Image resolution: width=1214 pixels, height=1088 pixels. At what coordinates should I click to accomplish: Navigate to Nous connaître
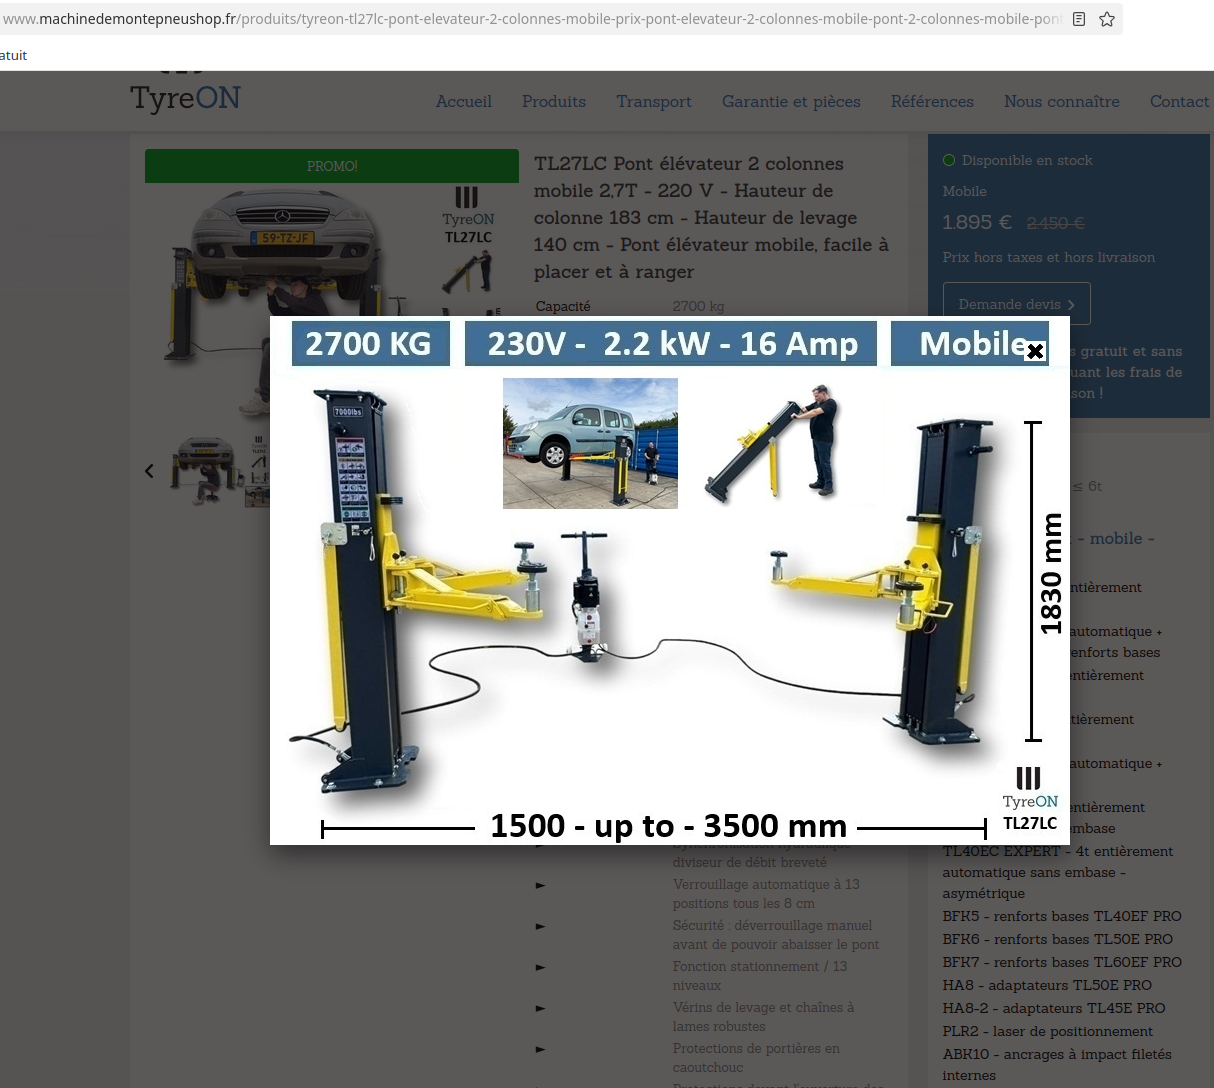pyautogui.click(x=1061, y=101)
